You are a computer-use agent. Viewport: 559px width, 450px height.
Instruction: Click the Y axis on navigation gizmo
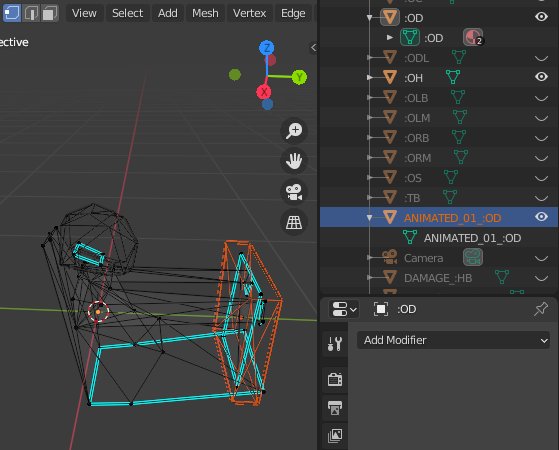click(299, 77)
